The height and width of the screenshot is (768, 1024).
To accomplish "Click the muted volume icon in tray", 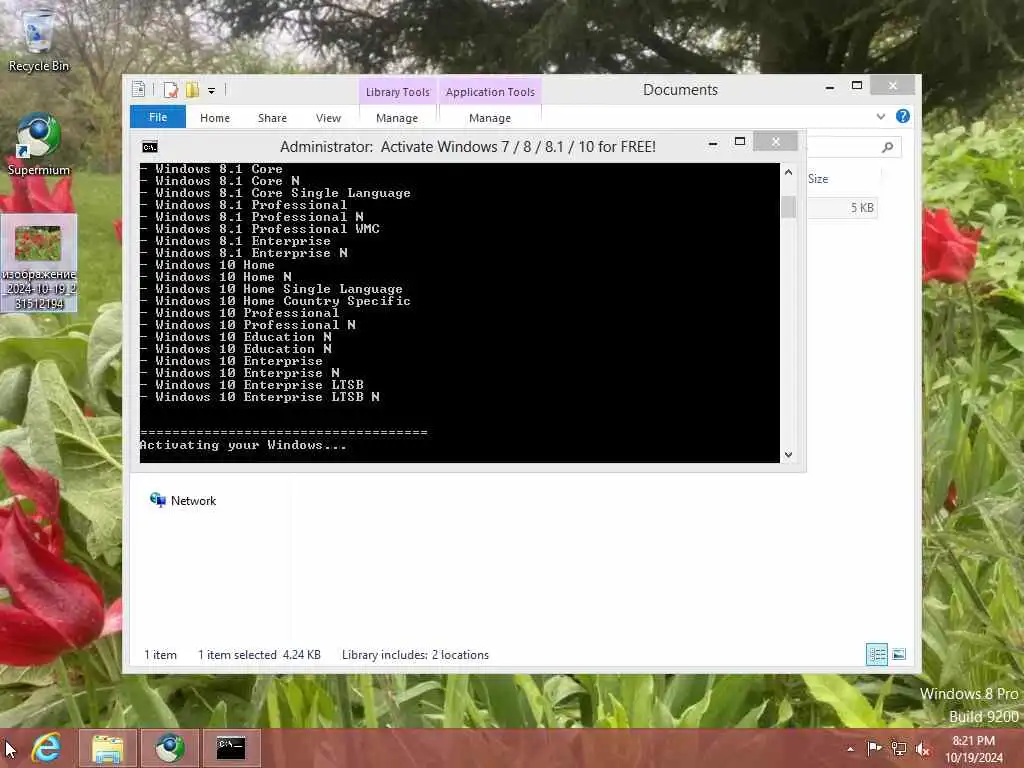I will click(x=923, y=749).
